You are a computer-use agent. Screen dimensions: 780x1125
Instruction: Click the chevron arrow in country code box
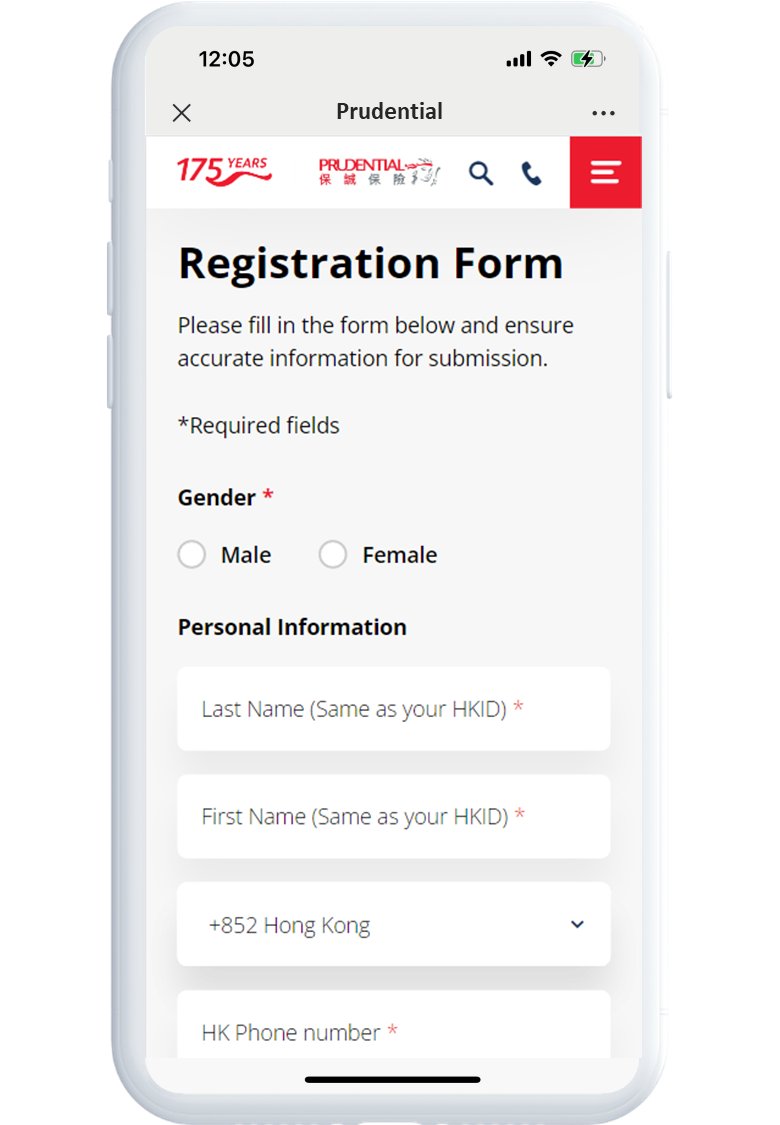tap(577, 925)
